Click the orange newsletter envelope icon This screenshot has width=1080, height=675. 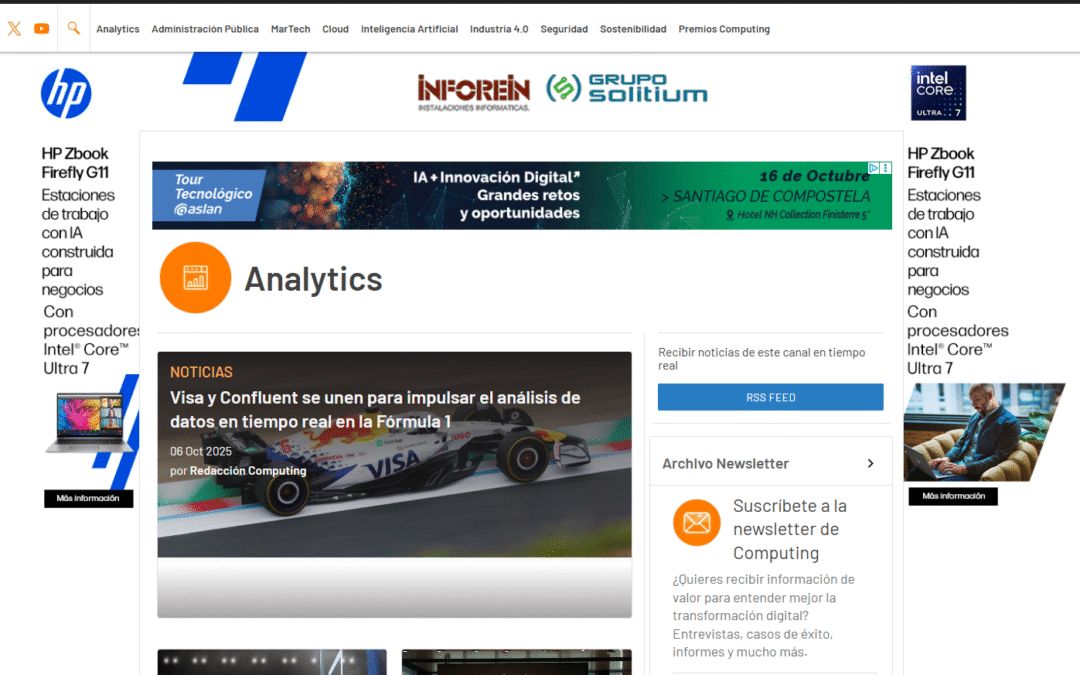pyautogui.click(x=696, y=523)
